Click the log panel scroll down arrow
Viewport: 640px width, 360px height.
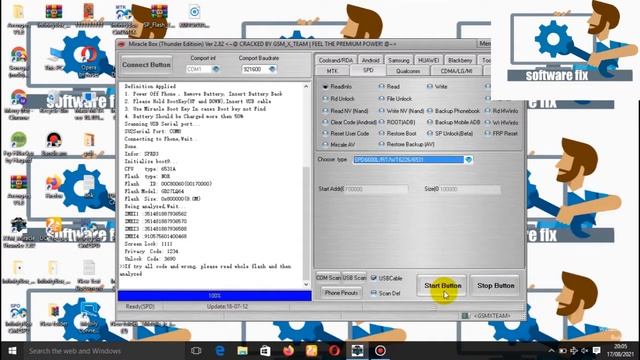point(306,284)
